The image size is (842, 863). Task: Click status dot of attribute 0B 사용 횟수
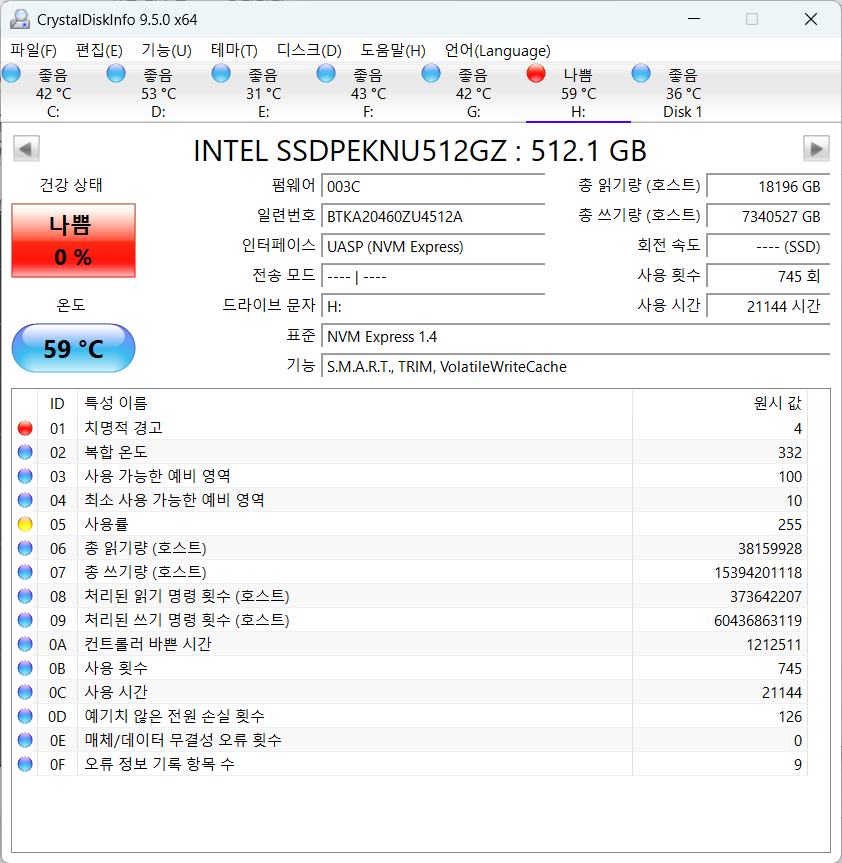pos(25,668)
